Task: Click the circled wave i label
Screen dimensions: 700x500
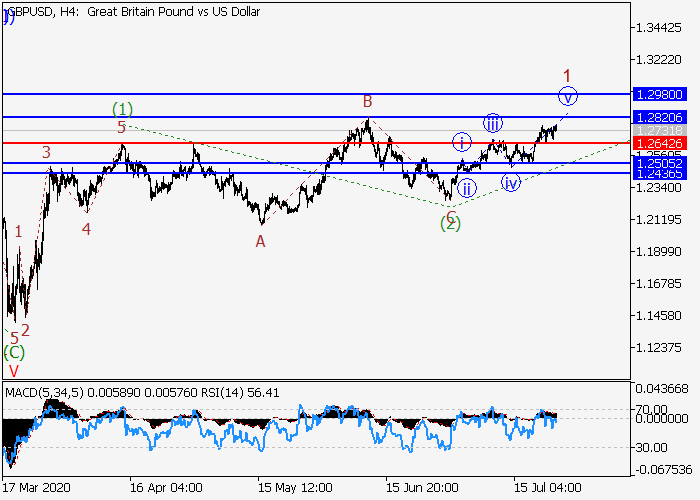Action: point(461,142)
